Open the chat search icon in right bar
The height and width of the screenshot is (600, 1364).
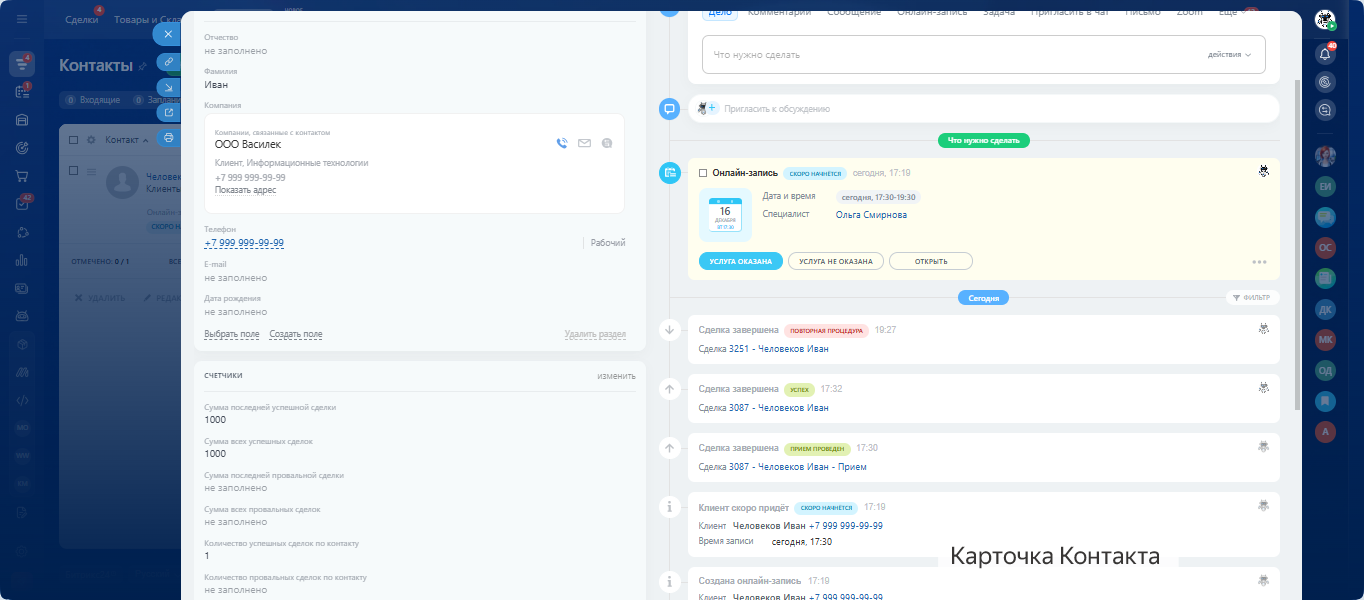pos(1325,111)
